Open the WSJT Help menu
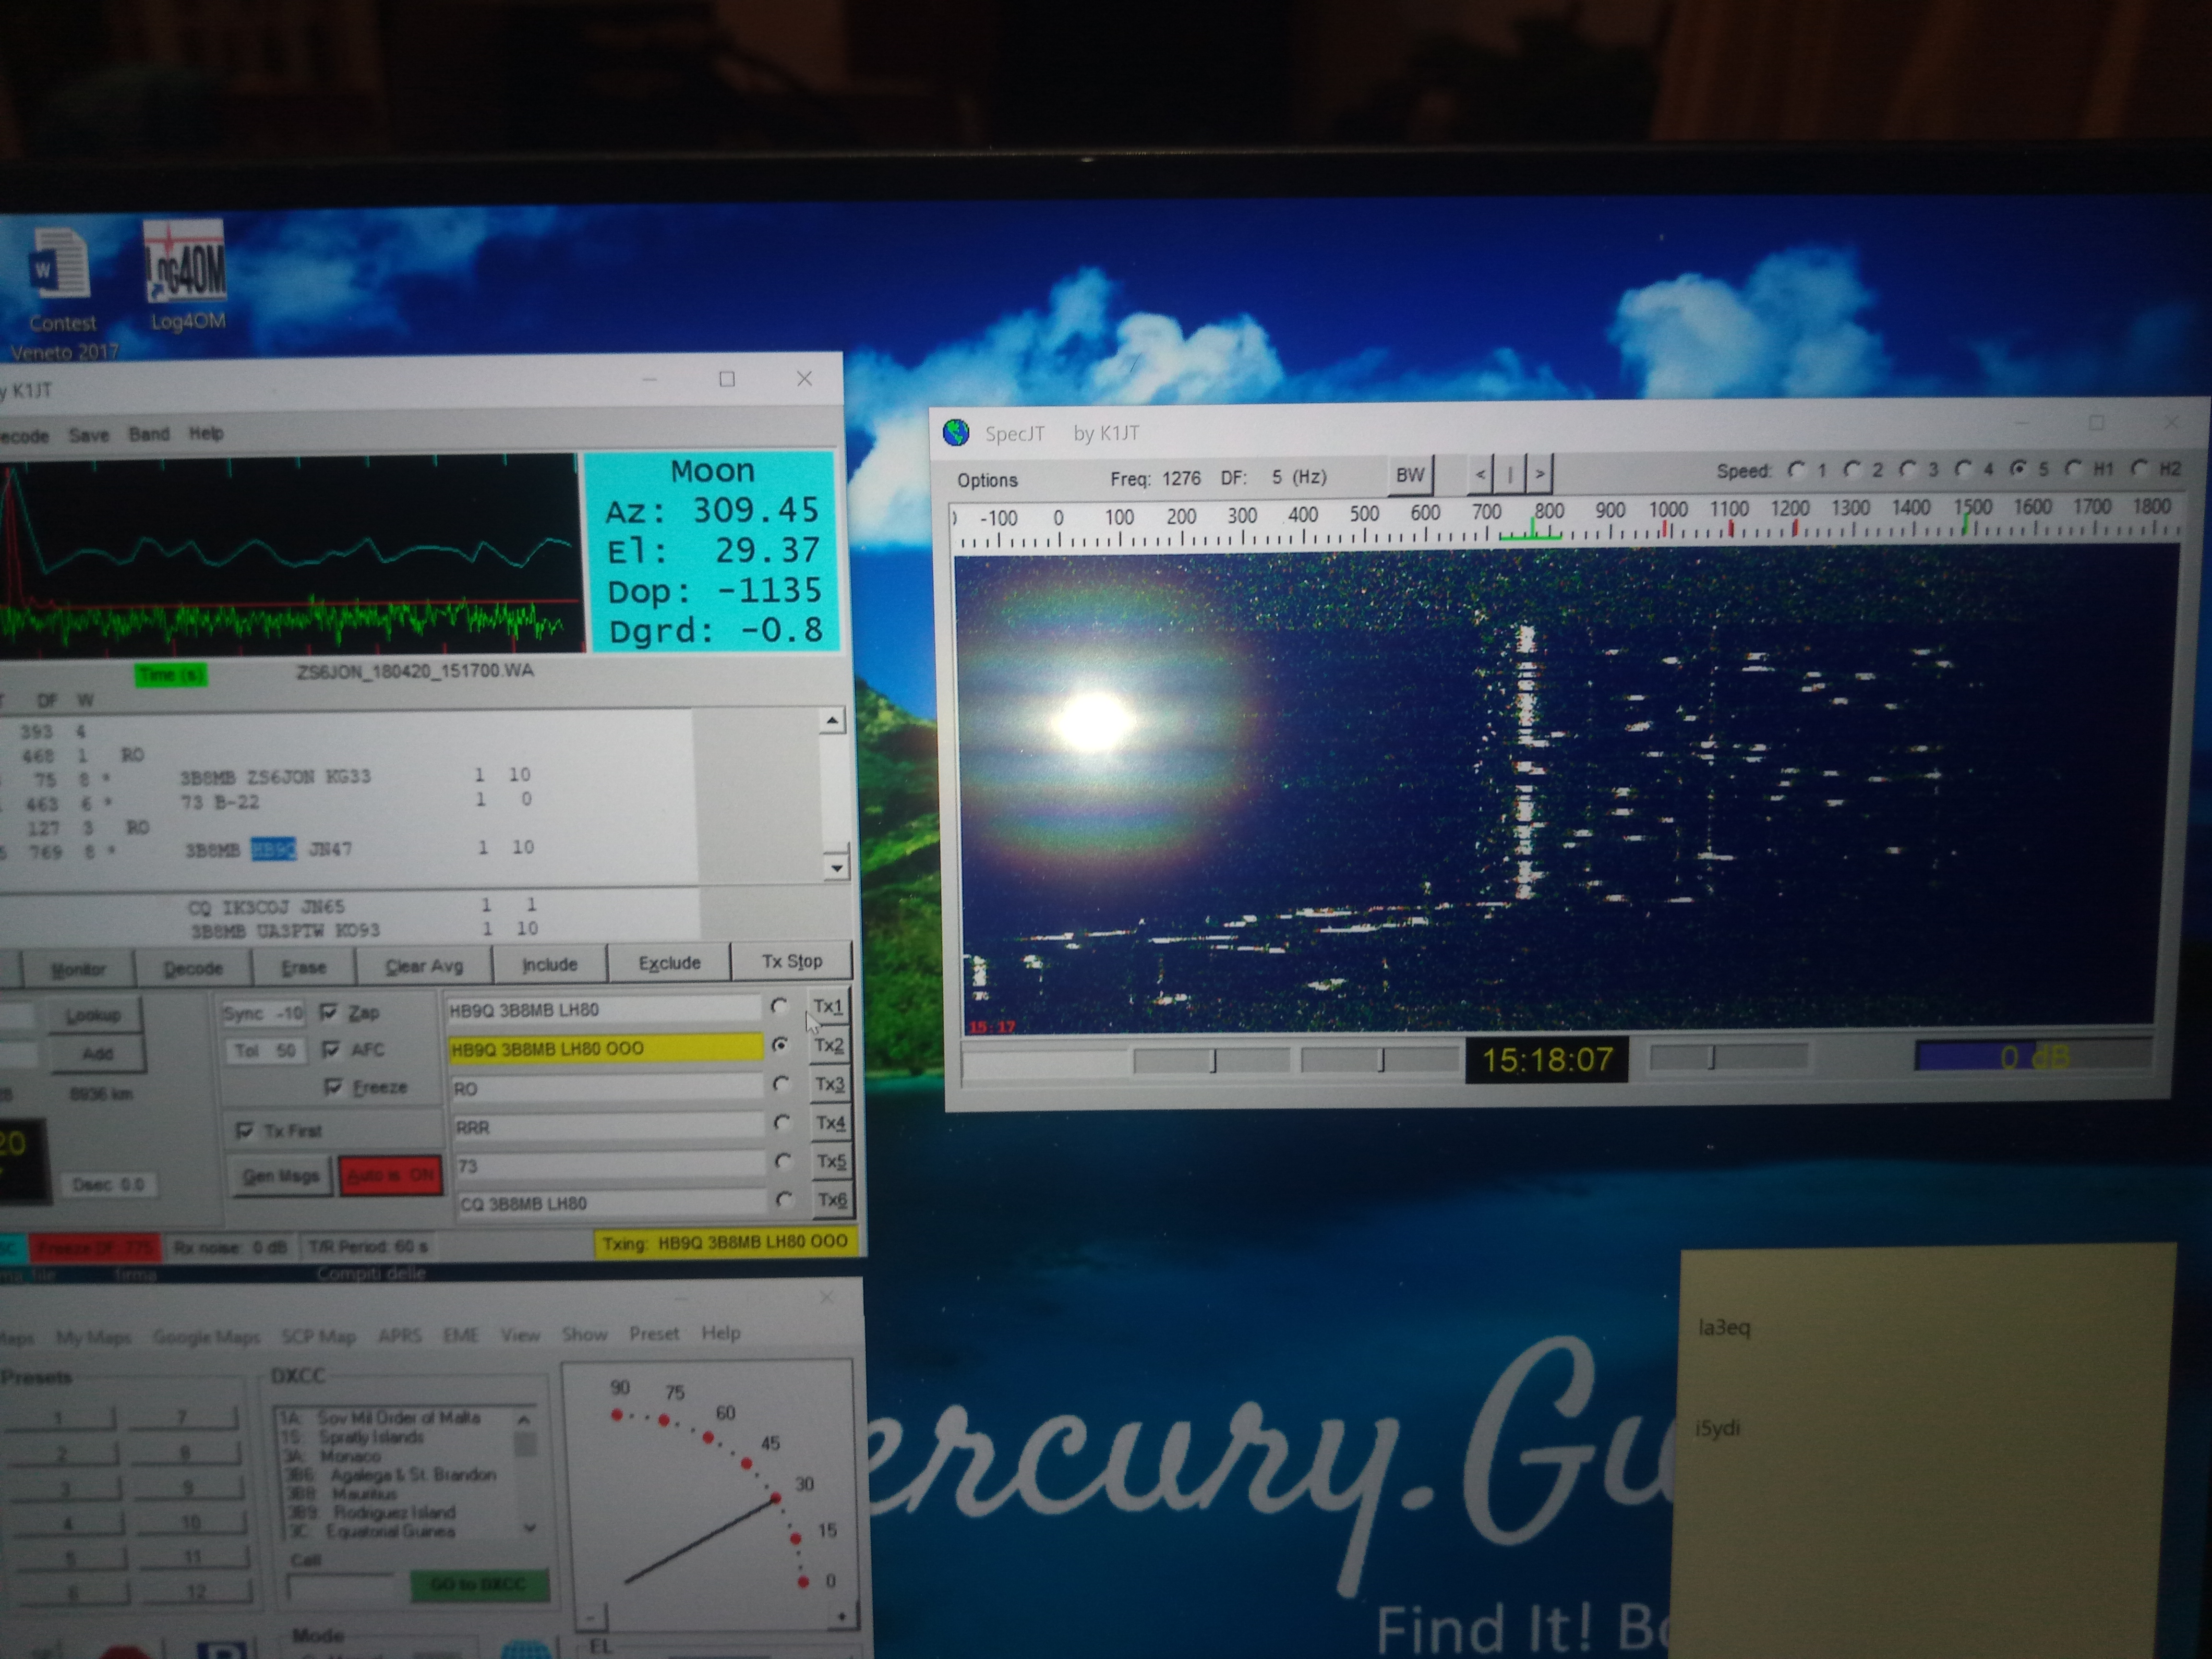This screenshot has width=2212, height=1659. [x=206, y=433]
